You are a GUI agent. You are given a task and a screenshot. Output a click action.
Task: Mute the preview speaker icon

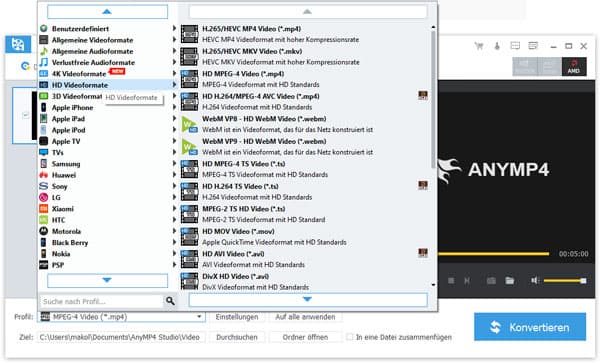click(535, 281)
